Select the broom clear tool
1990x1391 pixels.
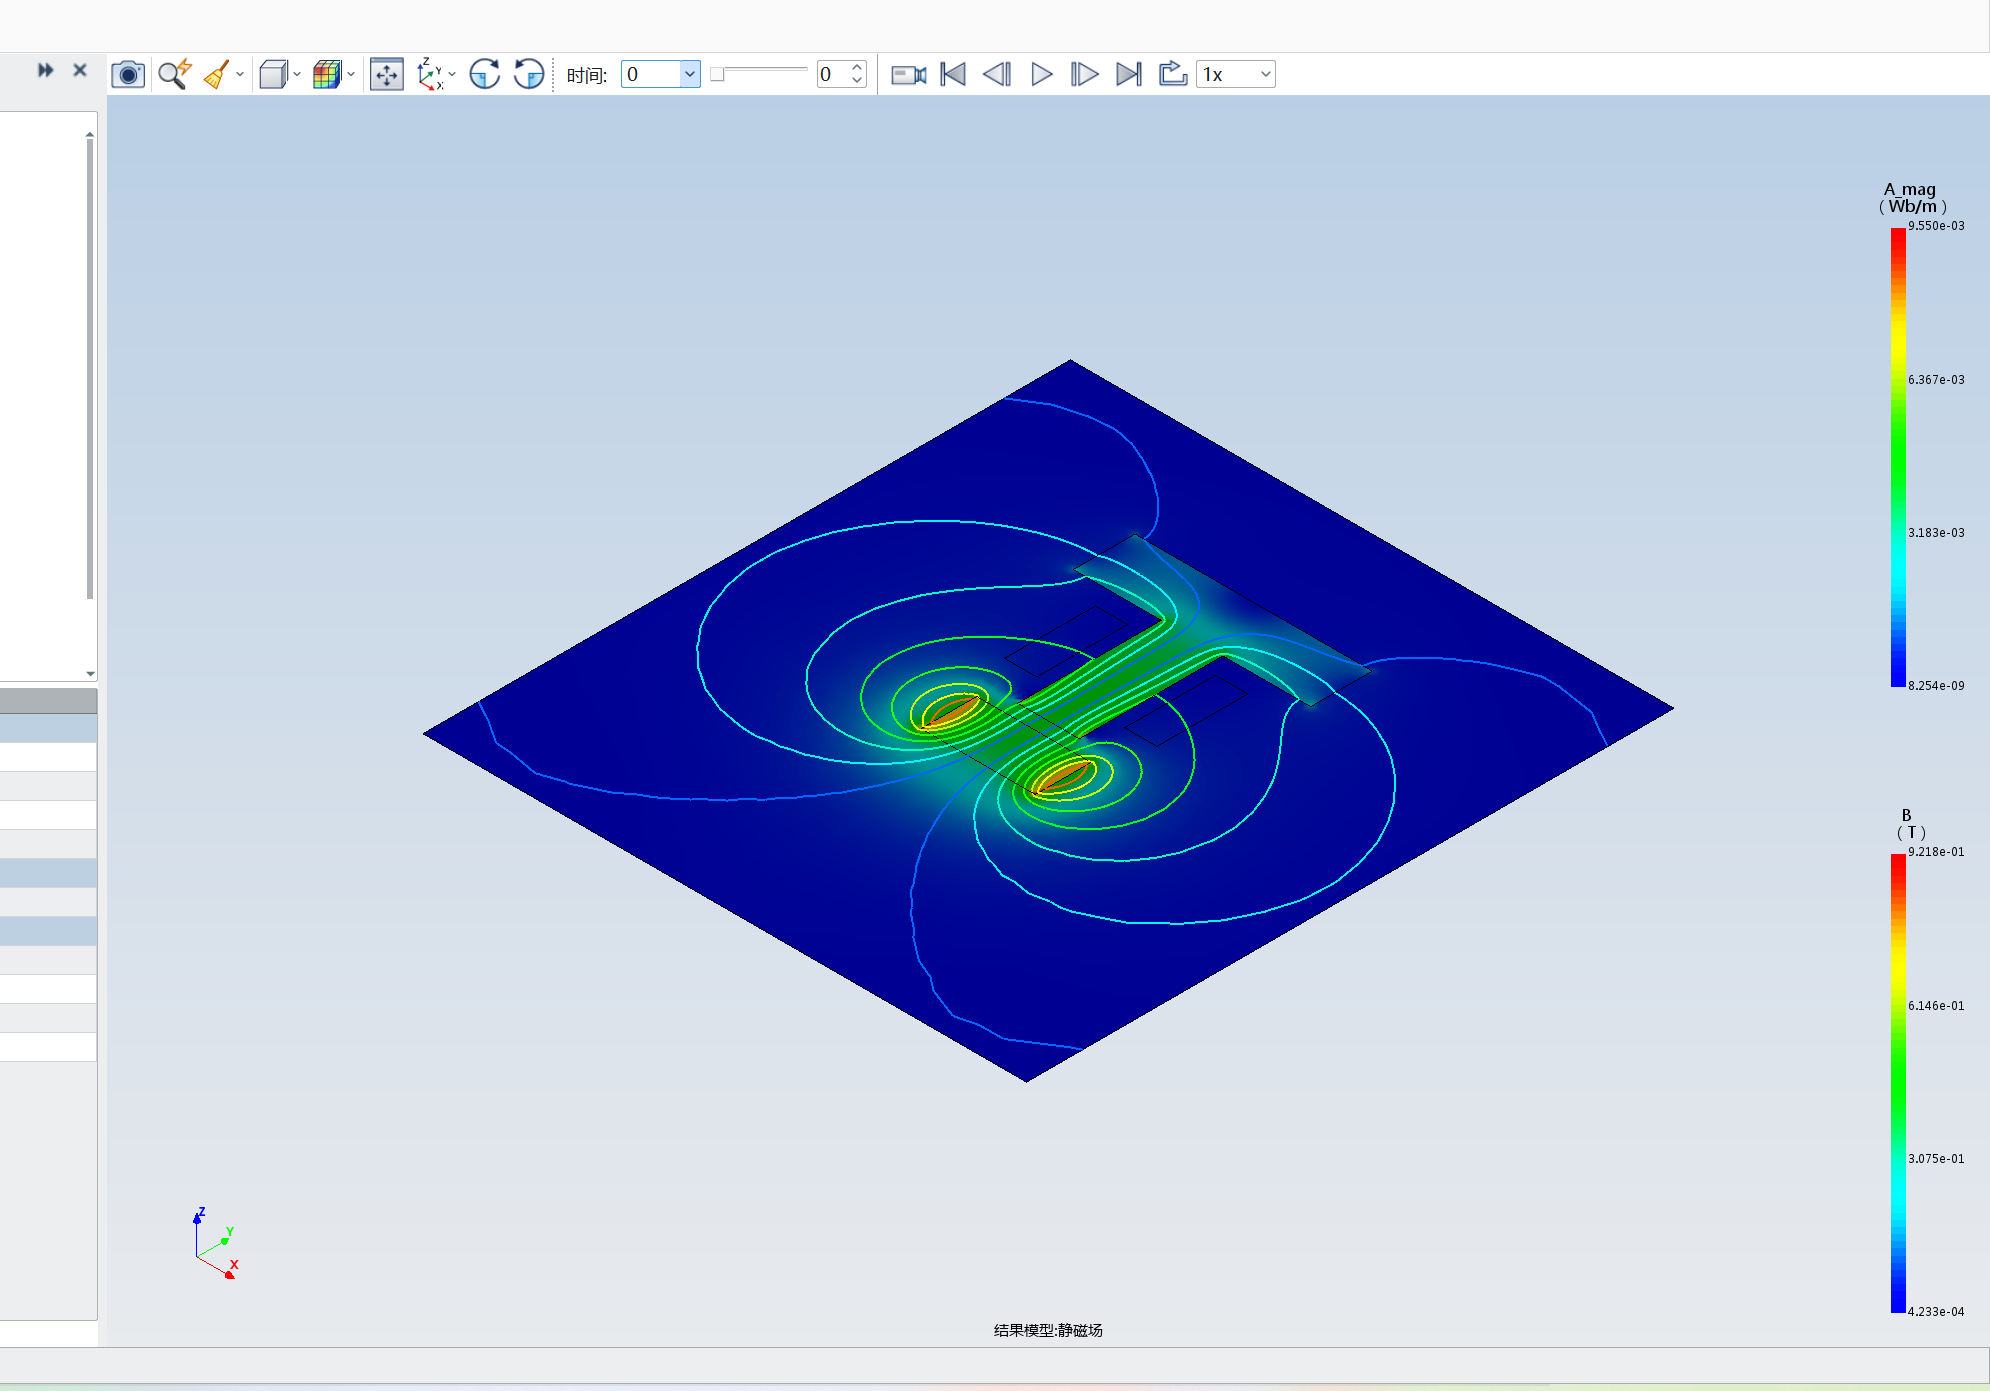click(216, 74)
